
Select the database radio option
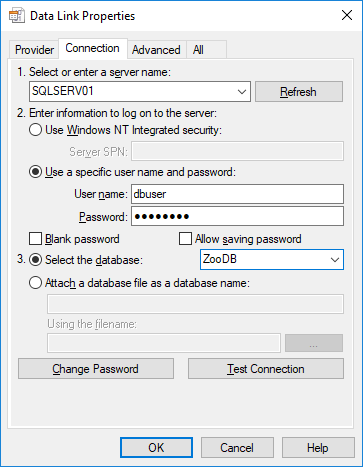[x=35, y=260]
